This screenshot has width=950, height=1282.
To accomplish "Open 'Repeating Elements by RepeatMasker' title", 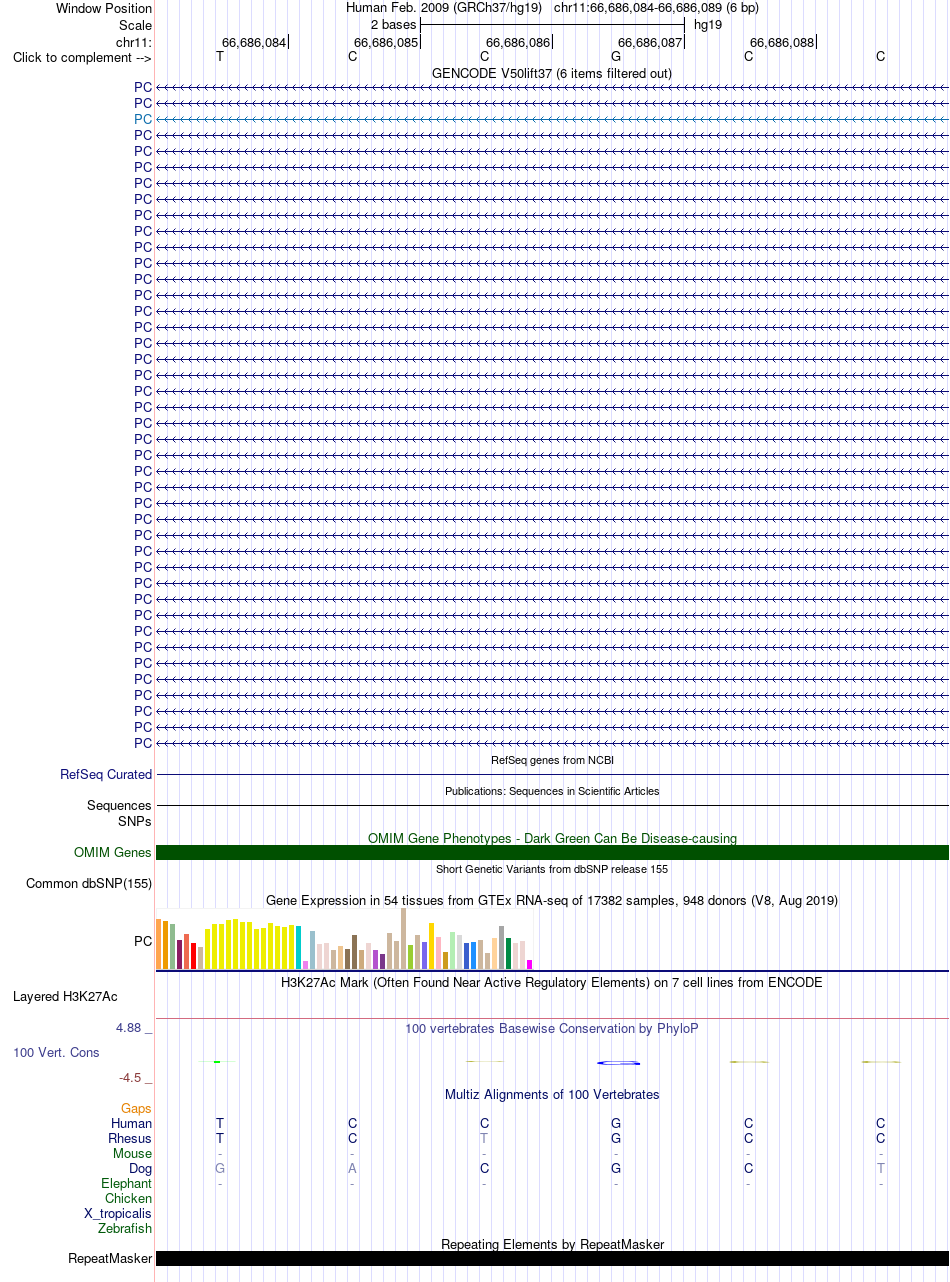I will (x=552, y=1245).
